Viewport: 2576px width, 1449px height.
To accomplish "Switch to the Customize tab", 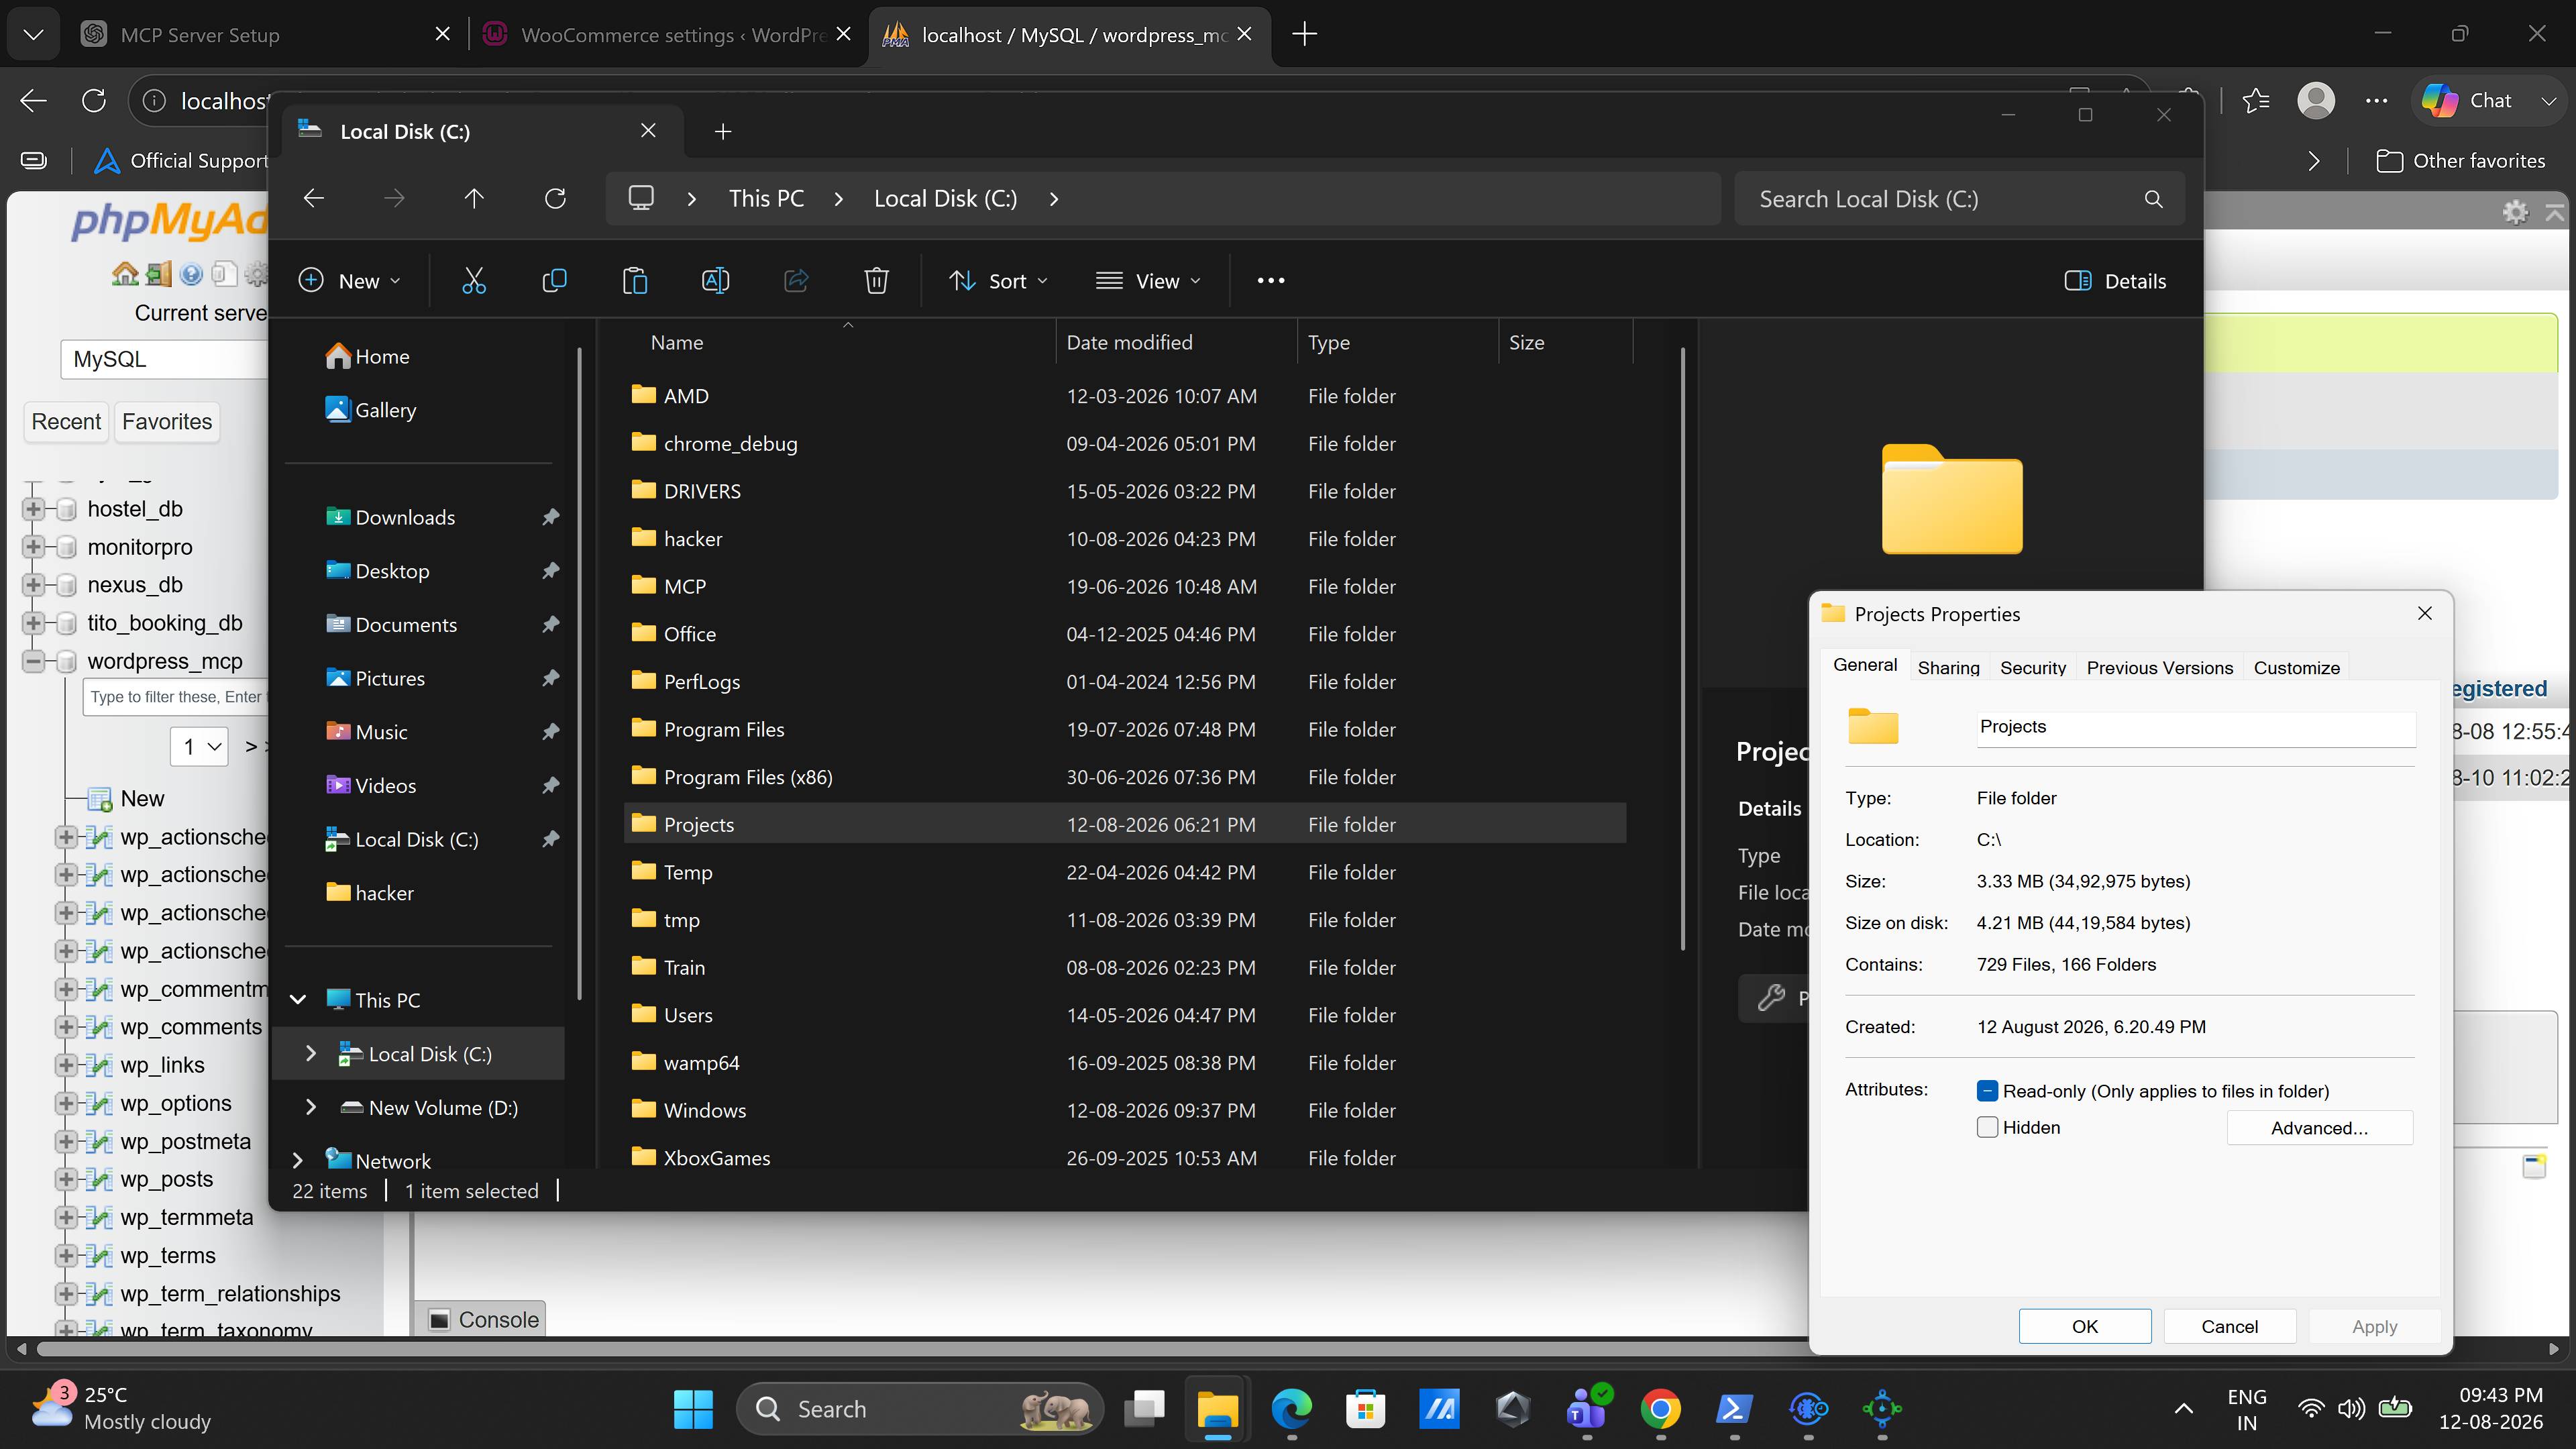I will point(2296,668).
